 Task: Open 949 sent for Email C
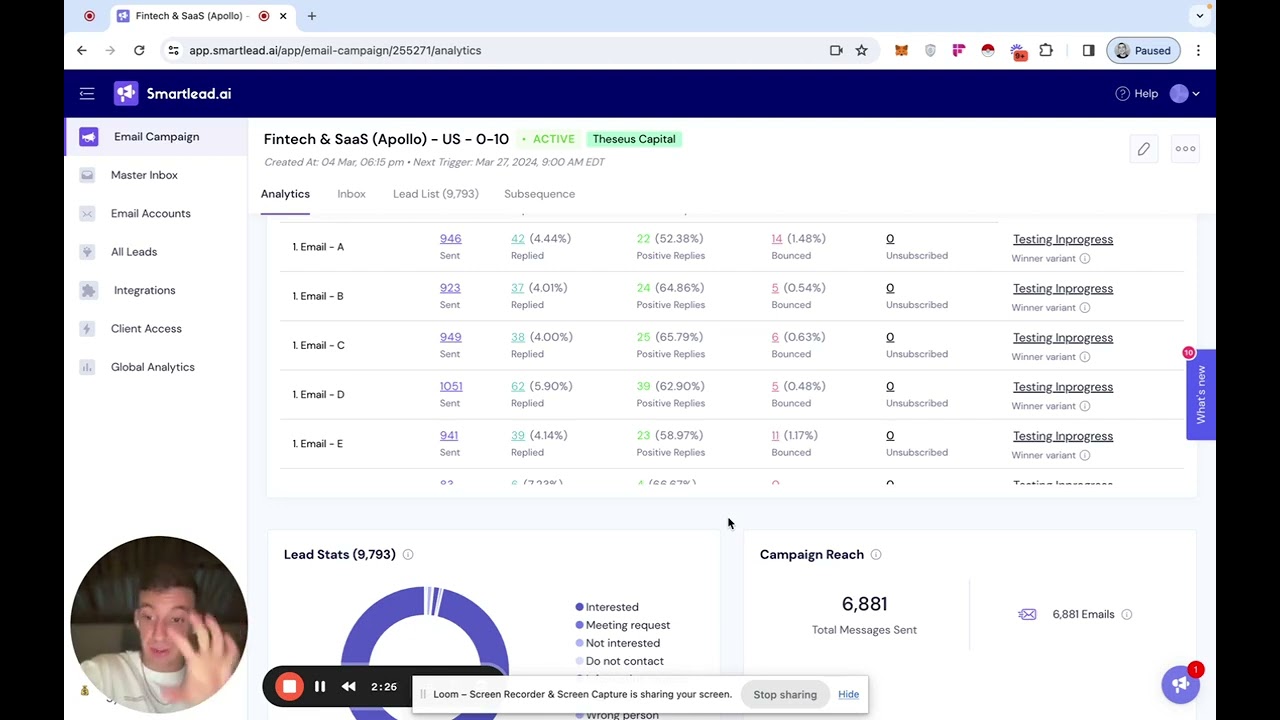point(450,337)
